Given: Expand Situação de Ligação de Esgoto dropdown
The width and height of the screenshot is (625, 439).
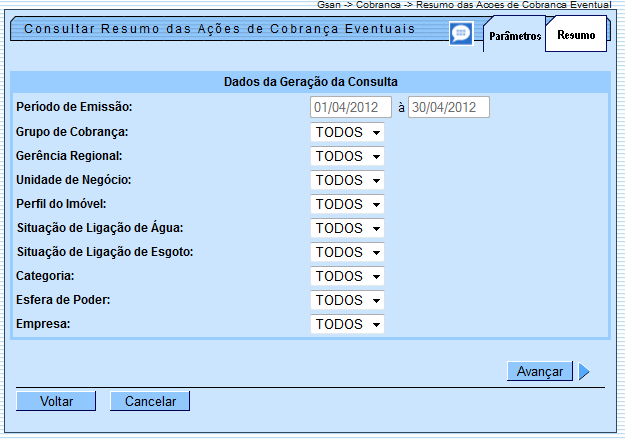Looking at the screenshot, I should pyautogui.click(x=347, y=252).
